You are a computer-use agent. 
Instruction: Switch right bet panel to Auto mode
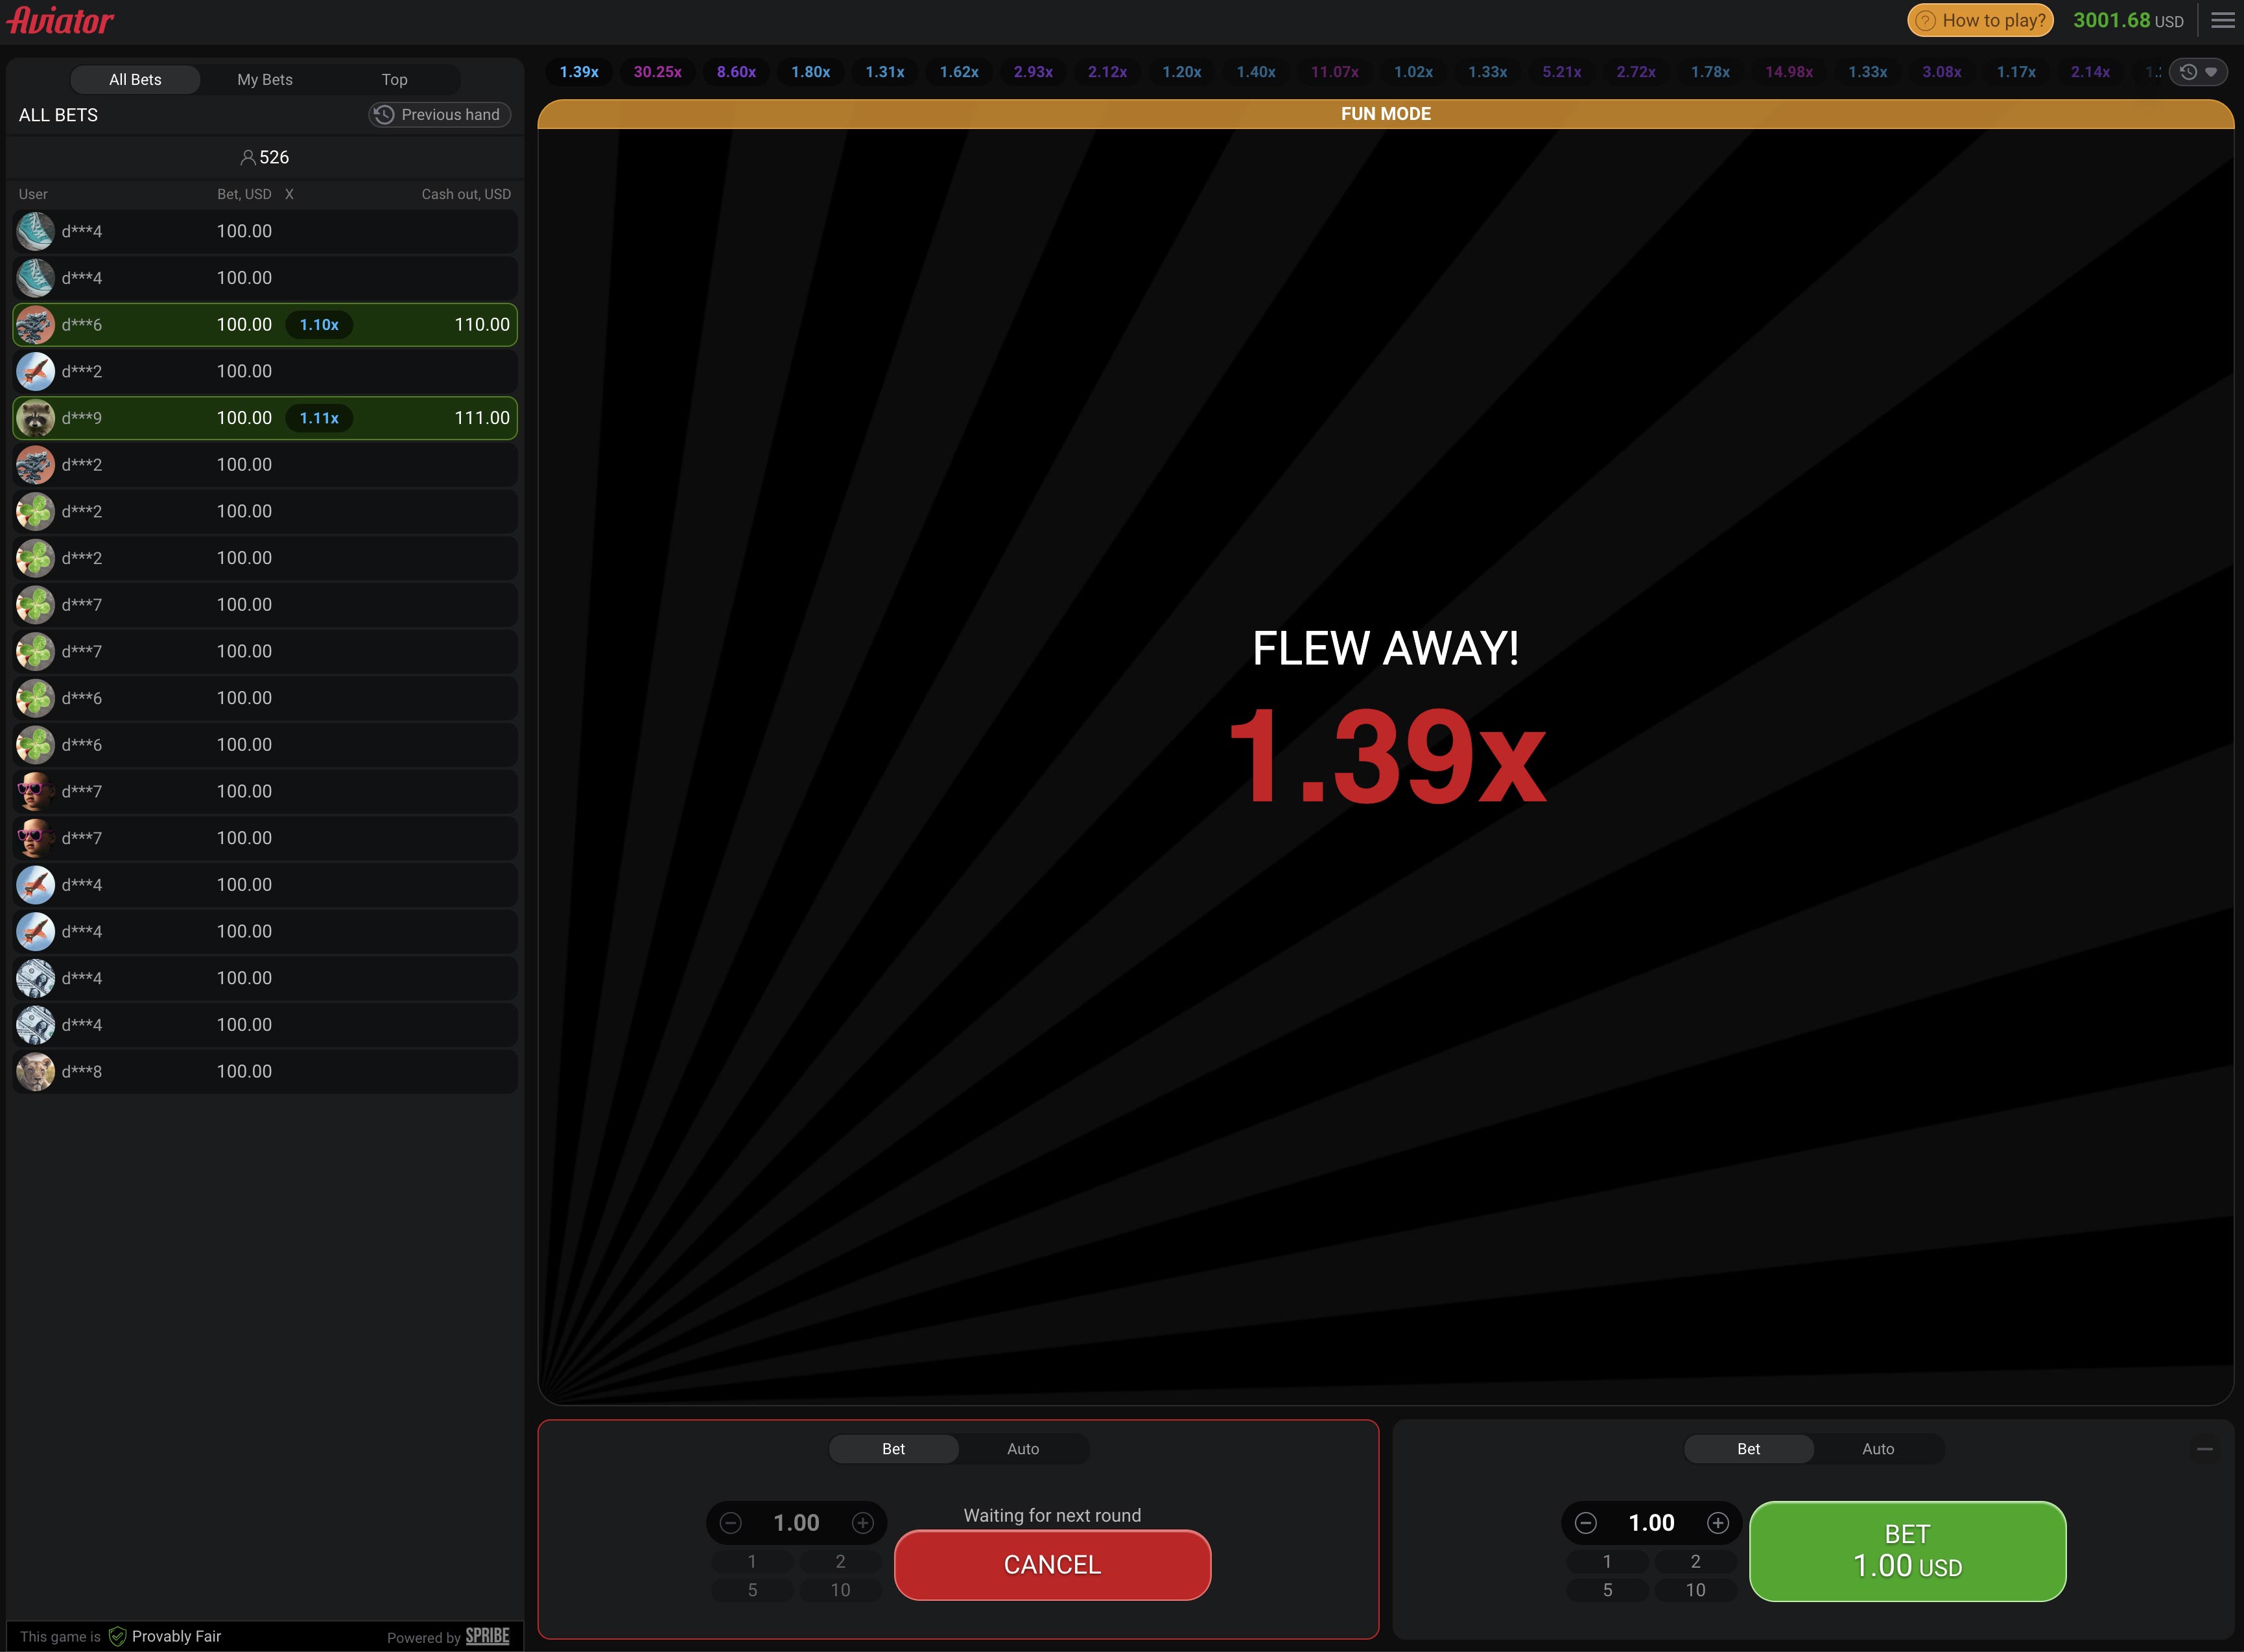pyautogui.click(x=1878, y=1448)
